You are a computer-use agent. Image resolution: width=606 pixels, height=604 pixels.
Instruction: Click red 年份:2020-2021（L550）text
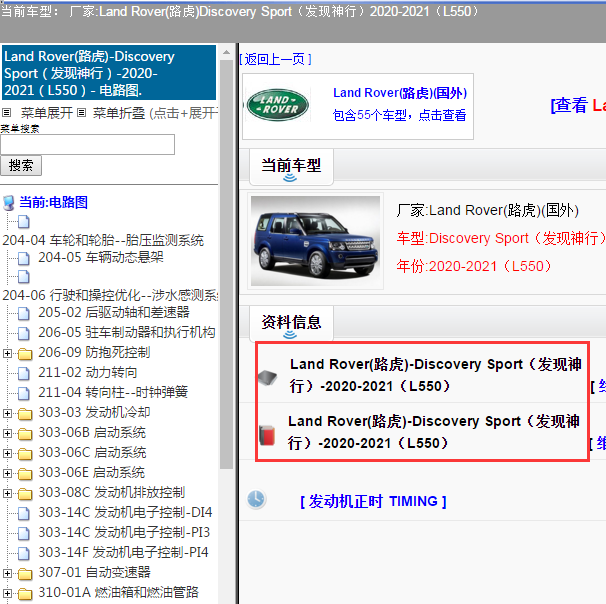[474, 266]
